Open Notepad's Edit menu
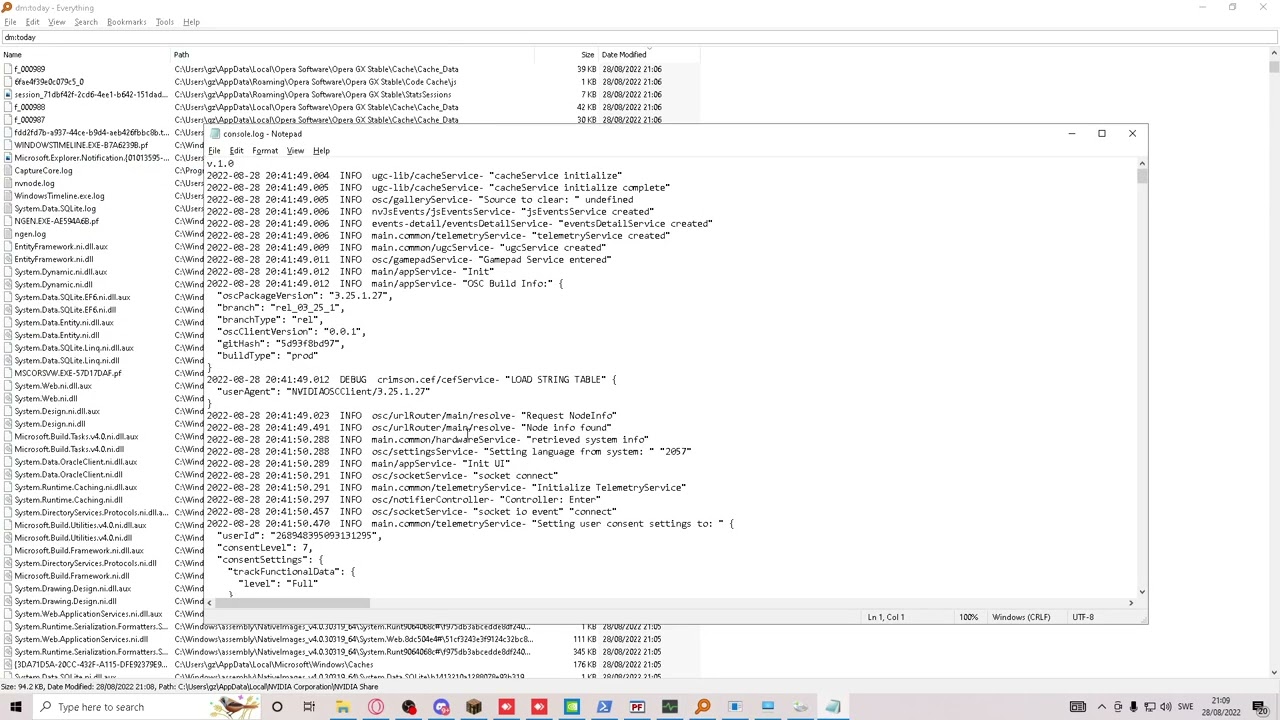This screenshot has width=1280, height=720. pos(236,151)
